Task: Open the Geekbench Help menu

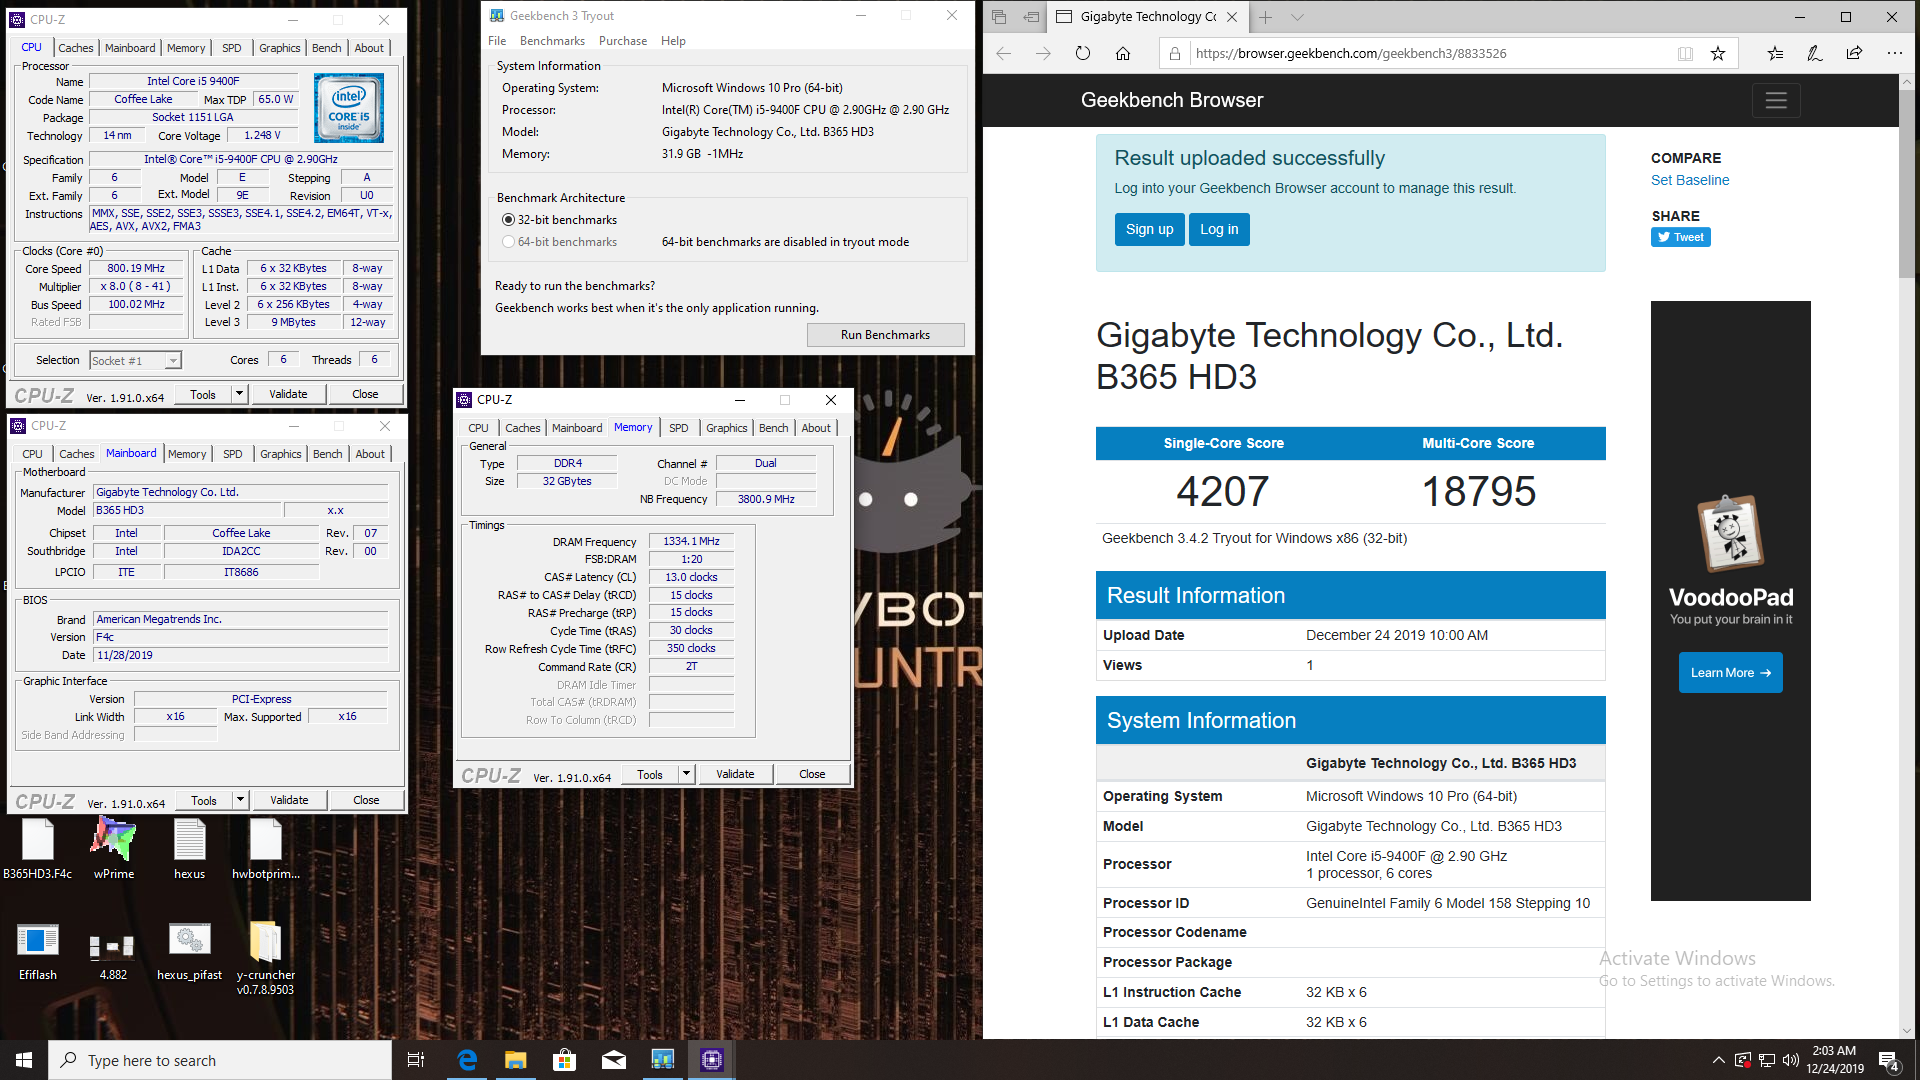Action: pos(673,41)
